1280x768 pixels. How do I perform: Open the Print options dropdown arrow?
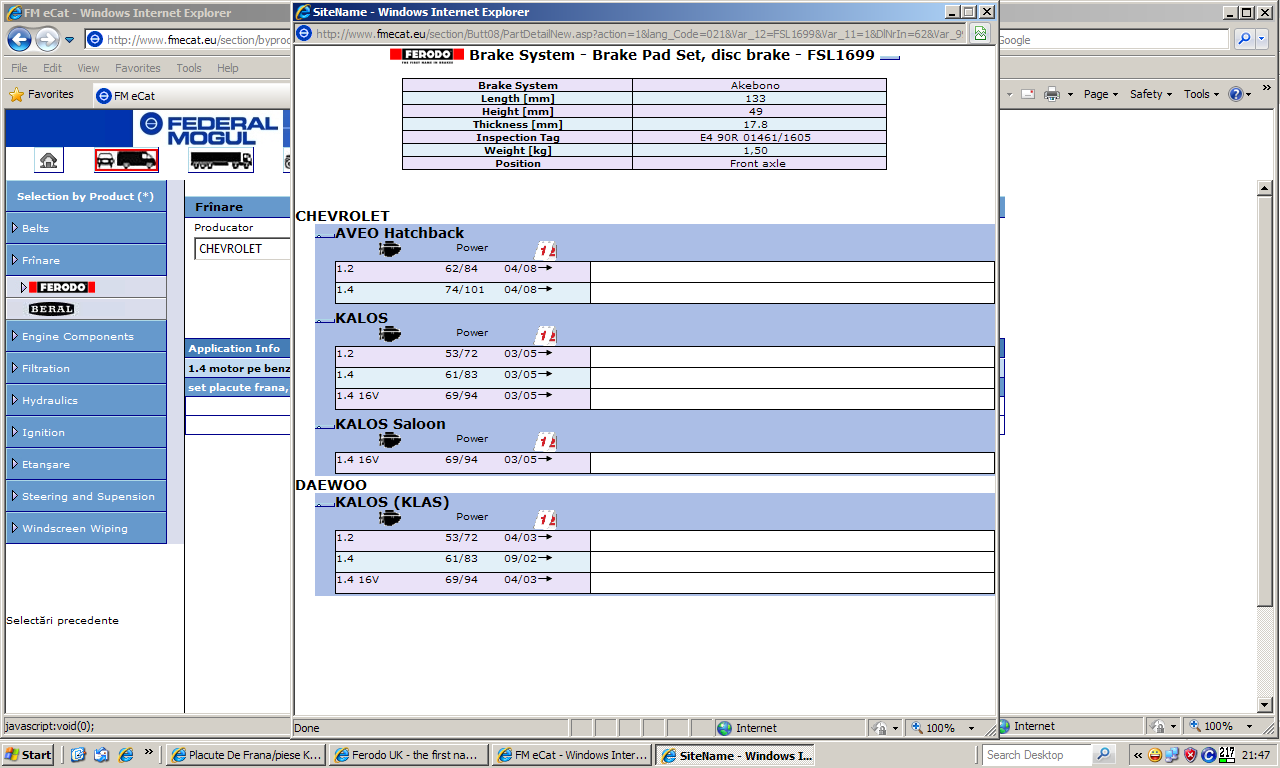(x=1070, y=94)
